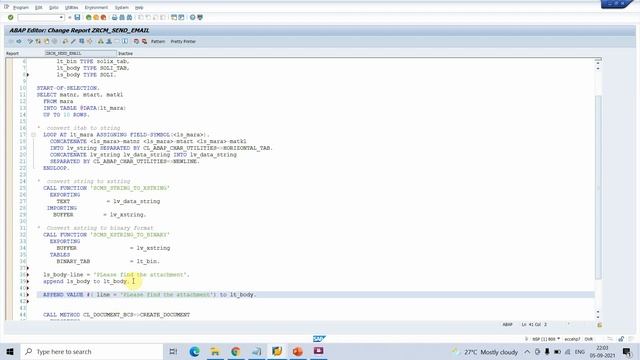Click the 'Ln 41 Col 2' status bar entry
640x360 pixels.
(x=534, y=324)
